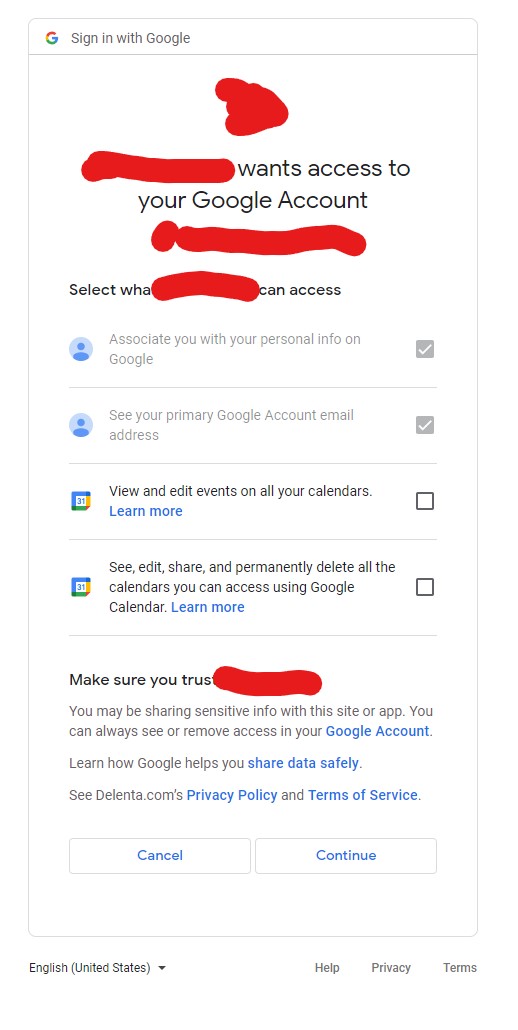Click profile icon beside personal info permission
Viewport: 518px width, 1030px height.
pos(81,349)
